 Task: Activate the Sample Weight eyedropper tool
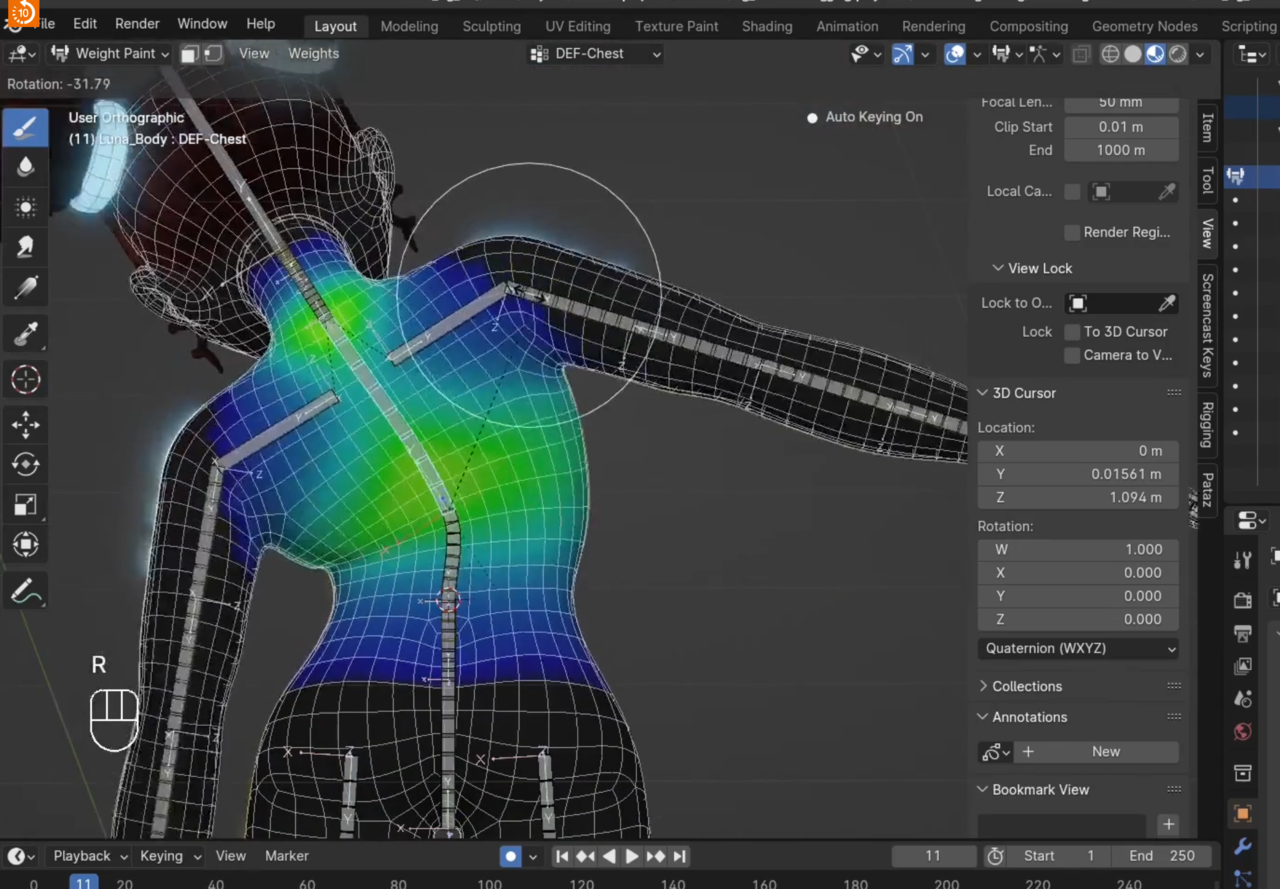point(26,334)
